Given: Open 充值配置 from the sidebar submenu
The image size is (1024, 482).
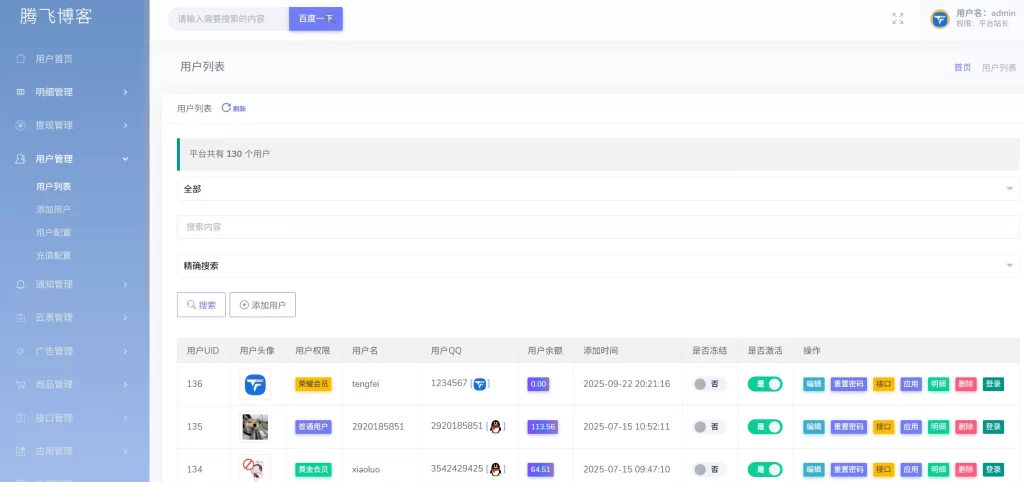Looking at the screenshot, I should tap(53, 255).
